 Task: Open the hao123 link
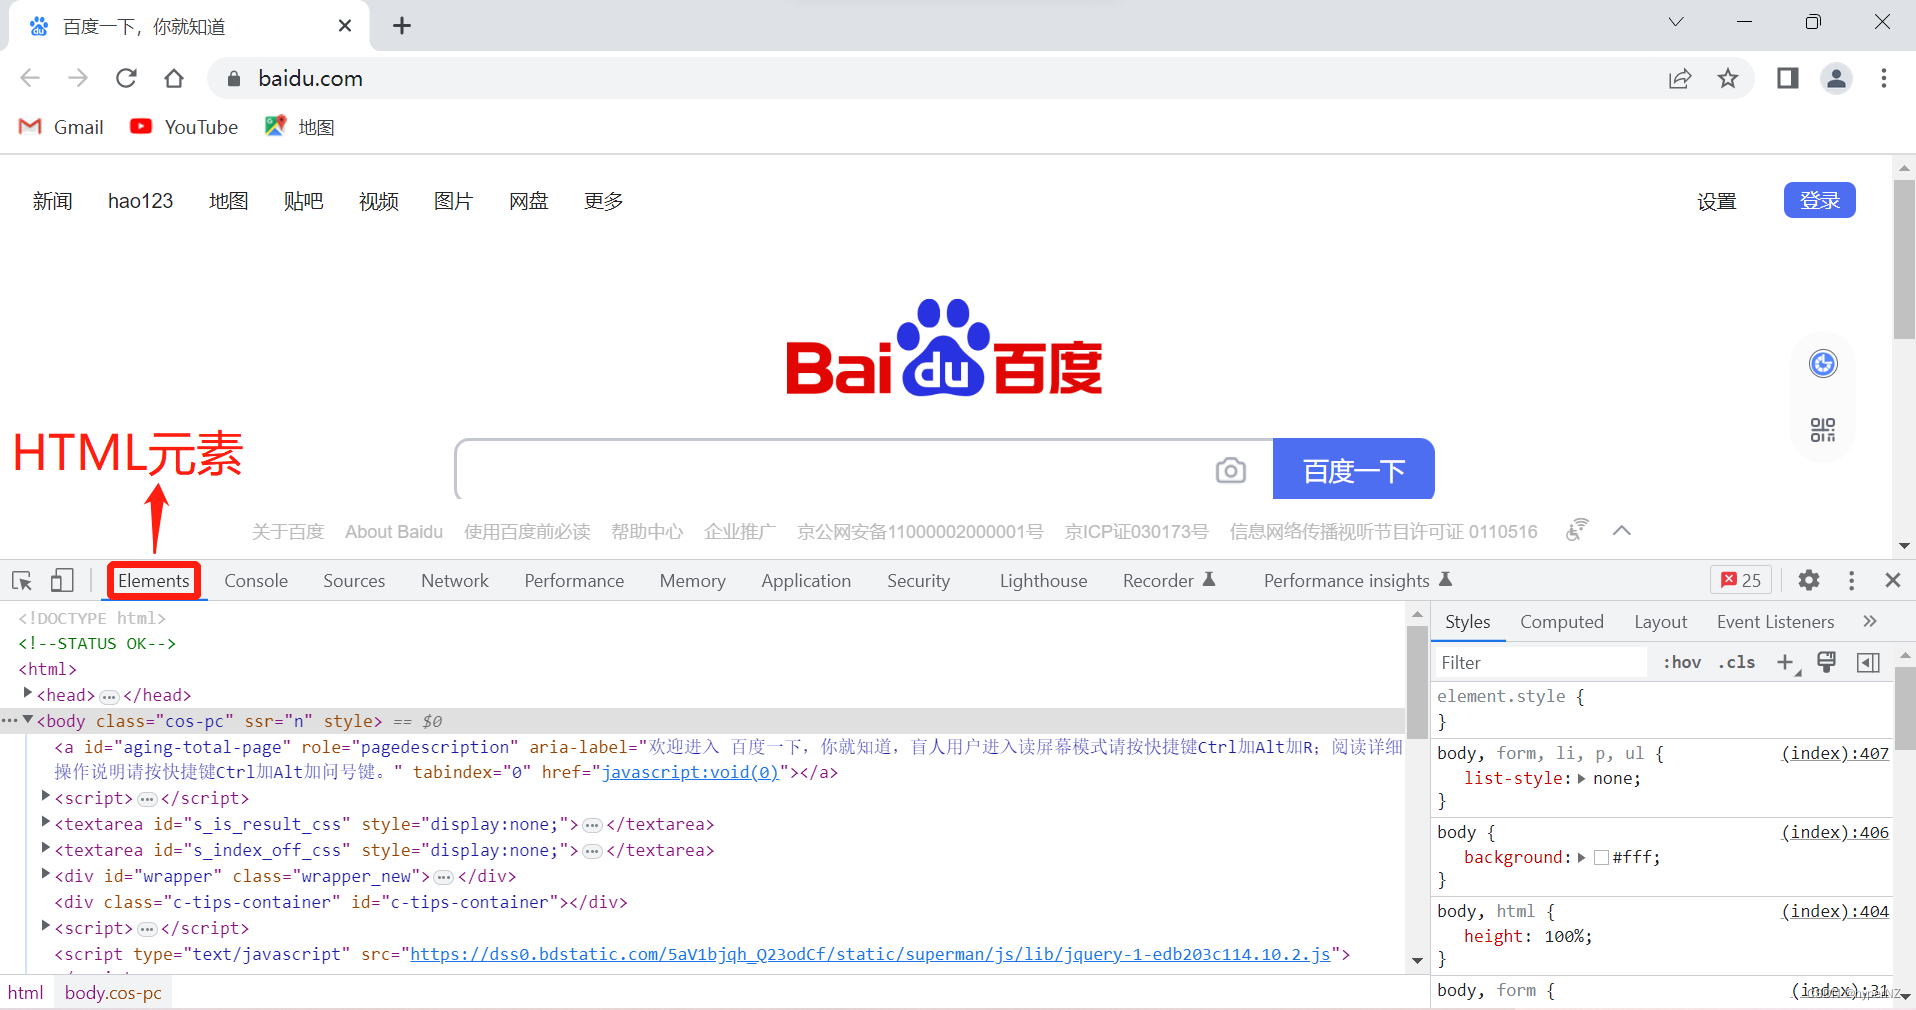click(x=140, y=201)
